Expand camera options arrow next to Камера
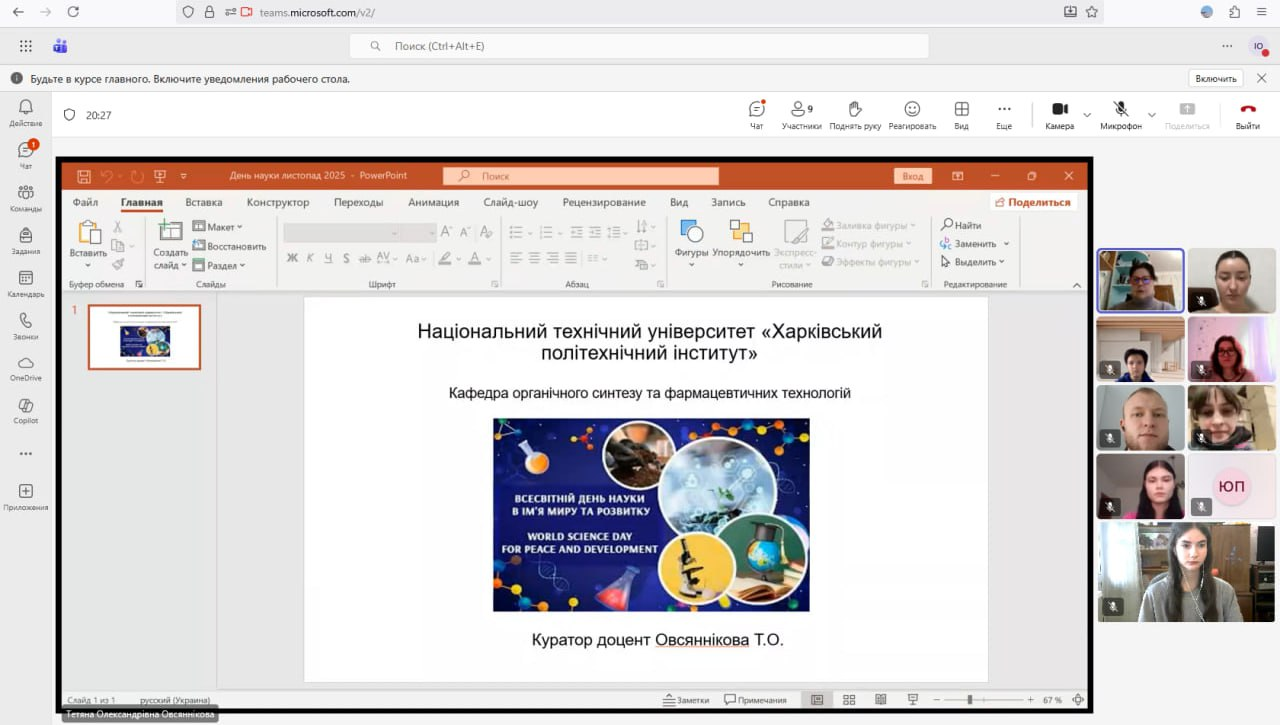This screenshot has width=1280, height=725. pos(1087,115)
